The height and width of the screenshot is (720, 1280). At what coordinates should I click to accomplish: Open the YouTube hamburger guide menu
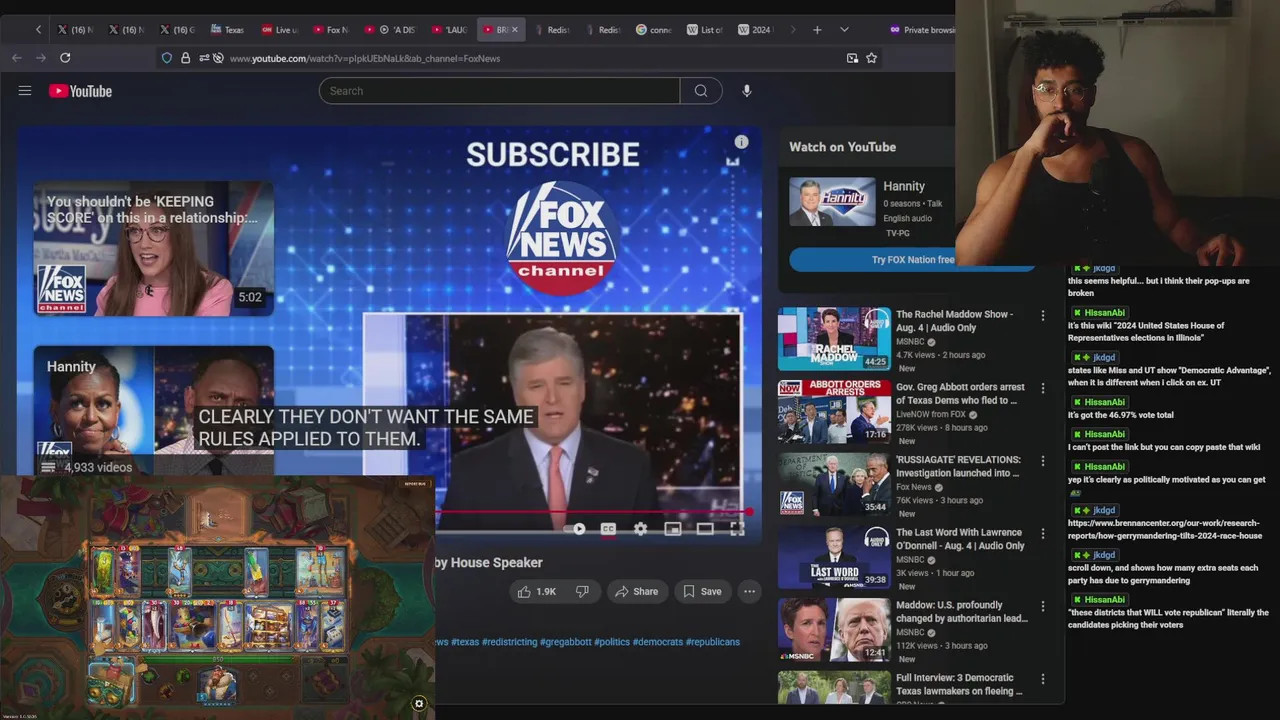pos(25,91)
